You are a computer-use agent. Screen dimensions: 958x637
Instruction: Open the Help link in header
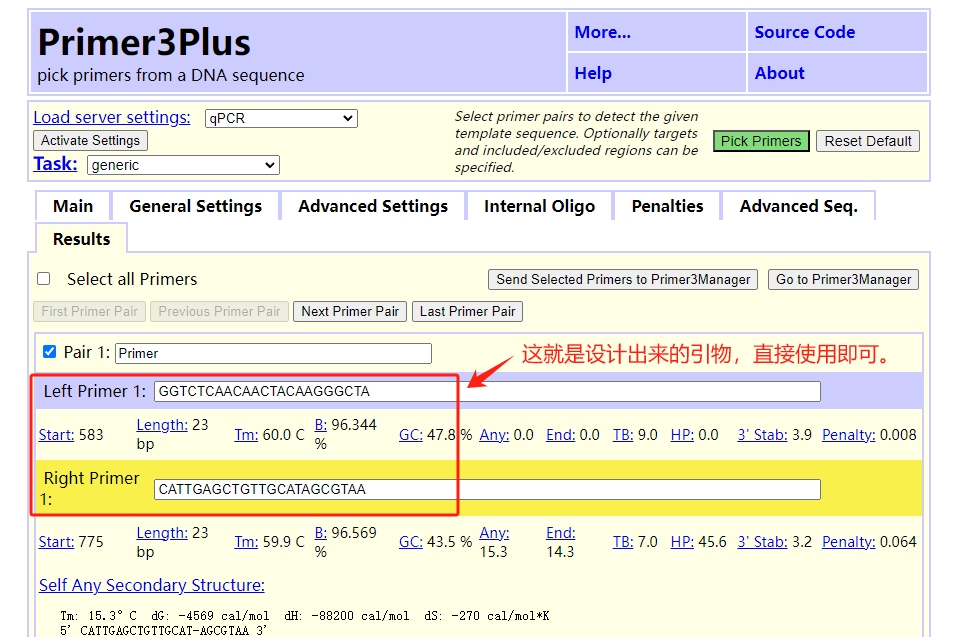[593, 73]
